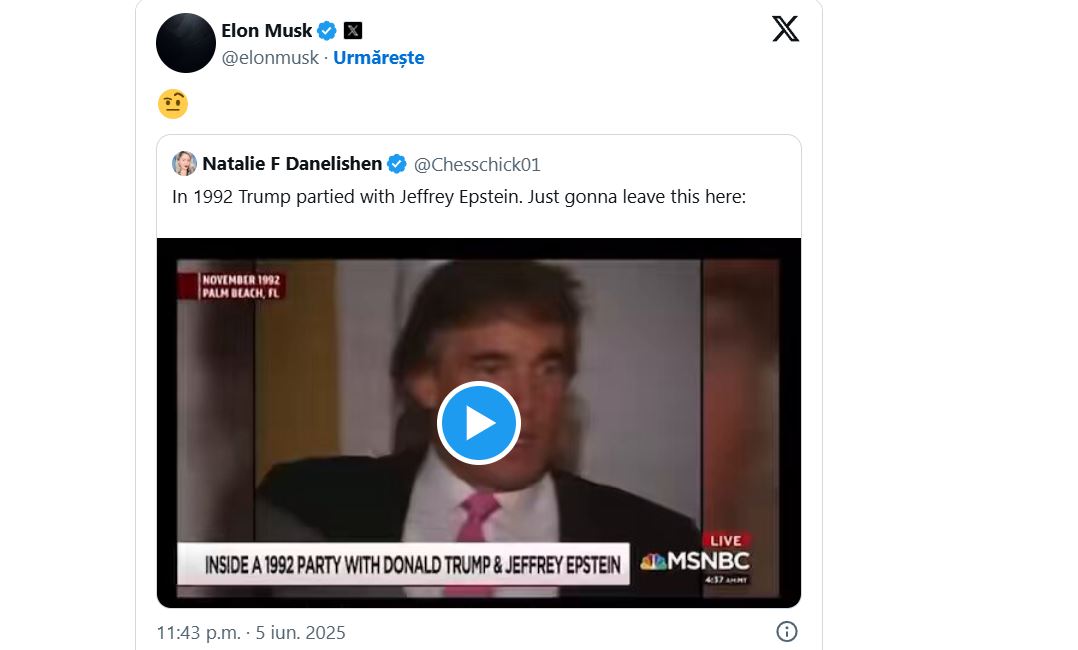Click the MSNBC logo in the video
Viewport: 1078px width, 650px height.
(x=695, y=561)
